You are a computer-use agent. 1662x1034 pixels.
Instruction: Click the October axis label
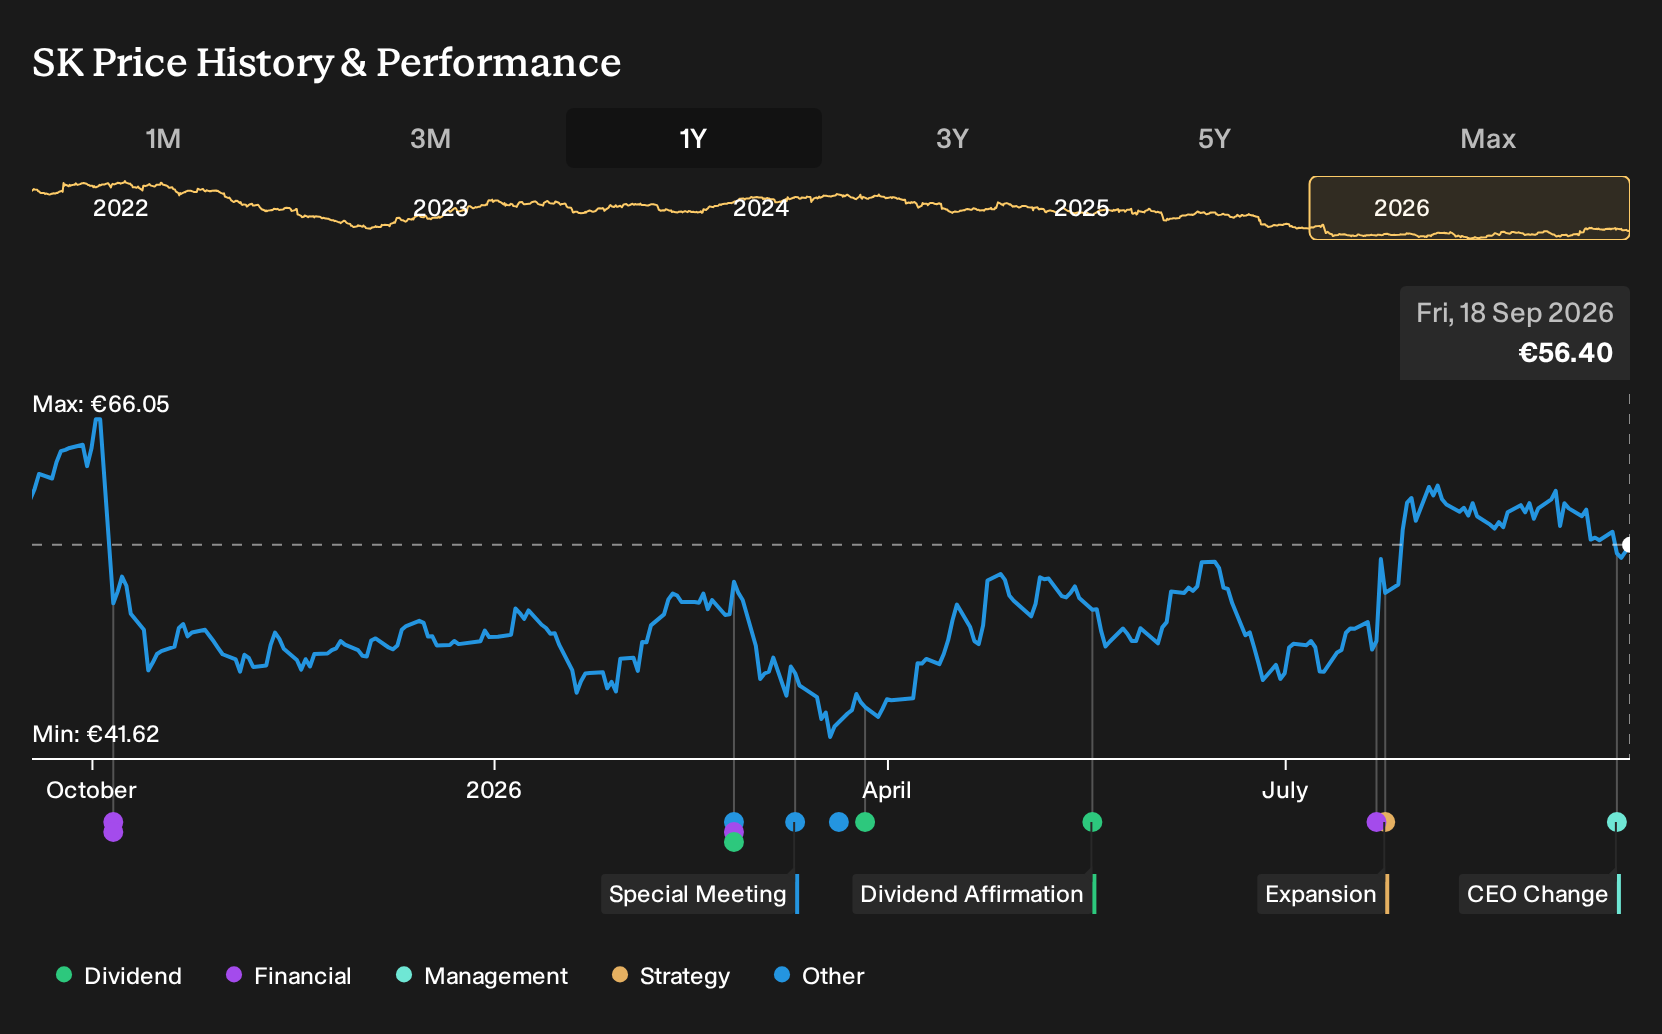(91, 790)
